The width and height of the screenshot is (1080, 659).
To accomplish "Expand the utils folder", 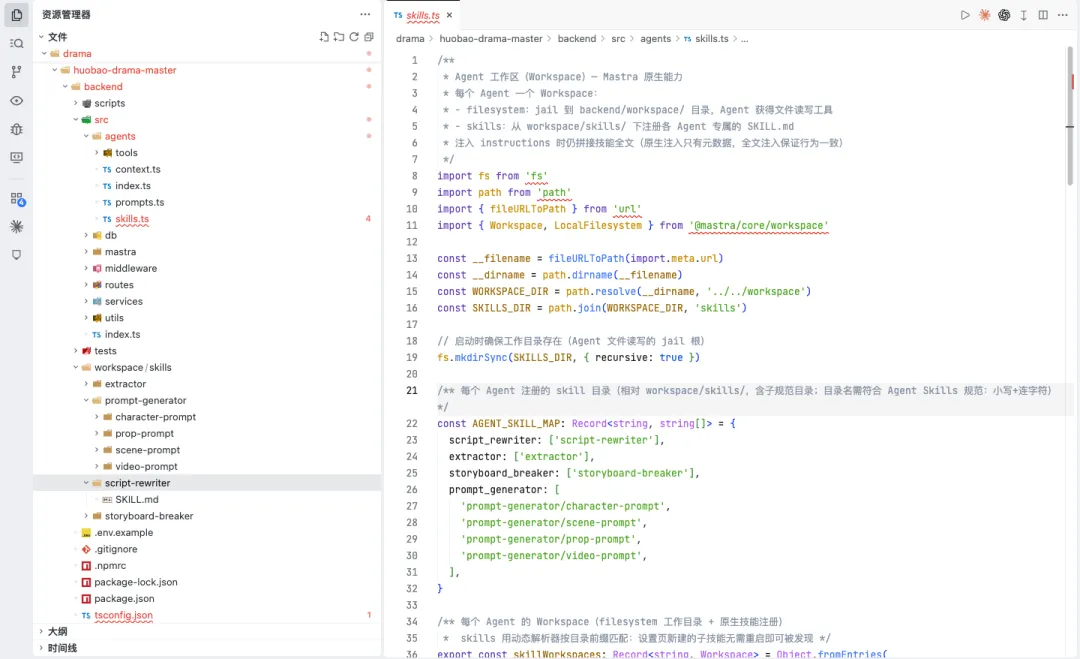I will pos(86,317).
